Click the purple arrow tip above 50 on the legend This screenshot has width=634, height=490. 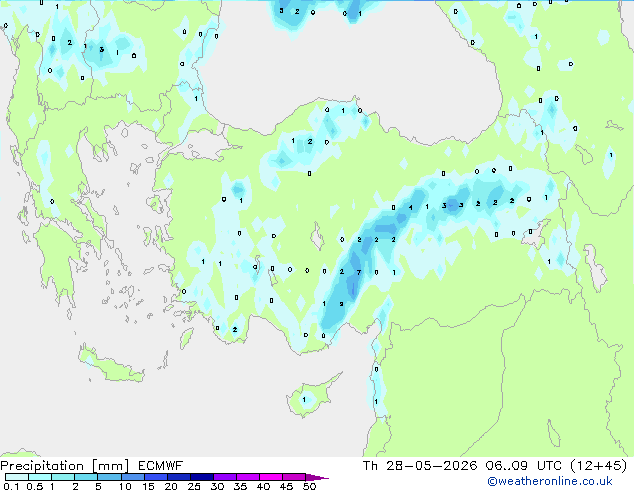[316, 477]
